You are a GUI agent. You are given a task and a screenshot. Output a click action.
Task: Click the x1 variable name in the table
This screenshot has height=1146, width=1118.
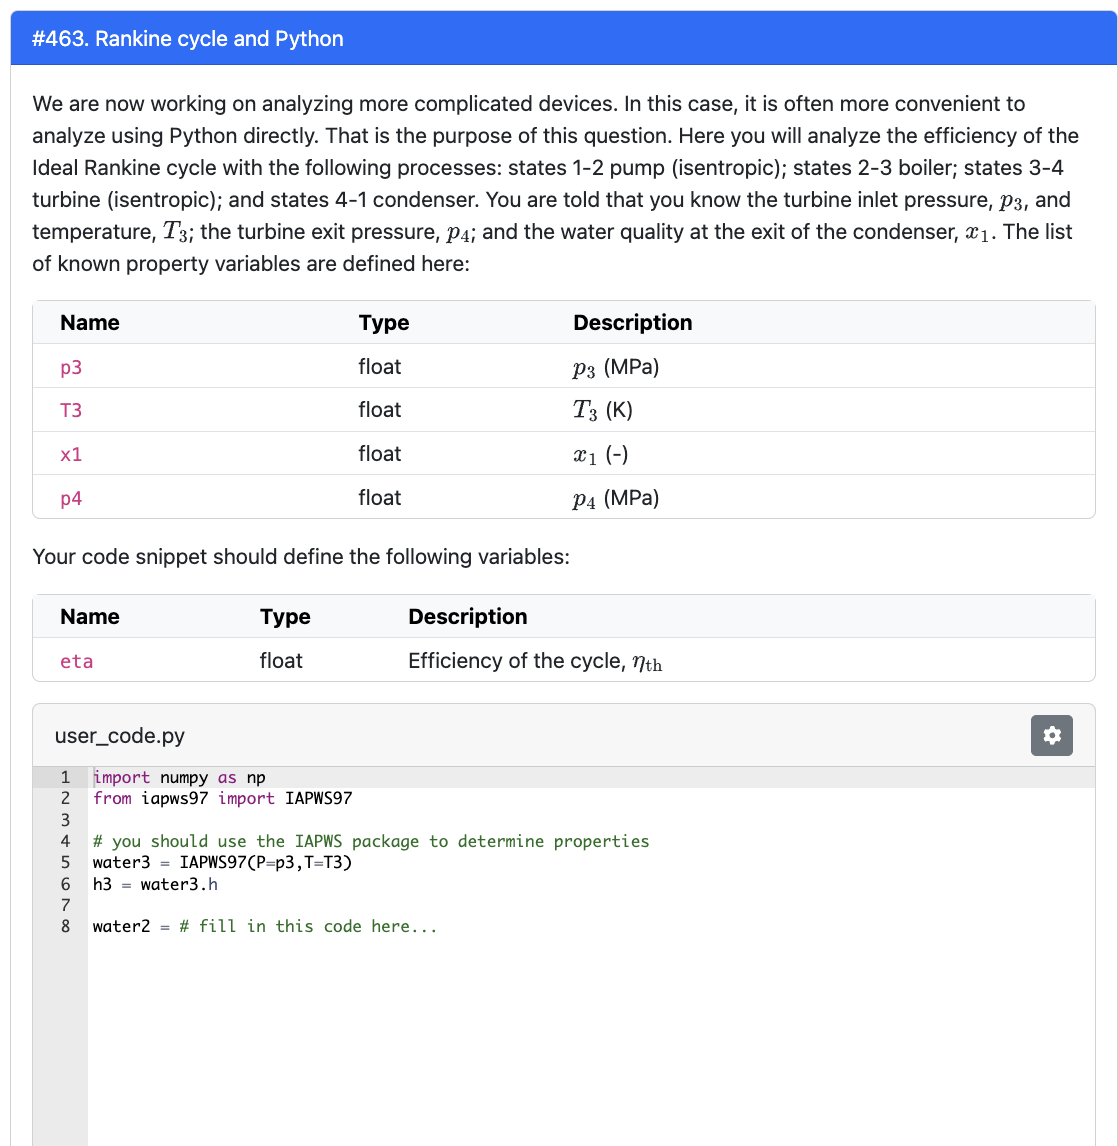(70, 454)
